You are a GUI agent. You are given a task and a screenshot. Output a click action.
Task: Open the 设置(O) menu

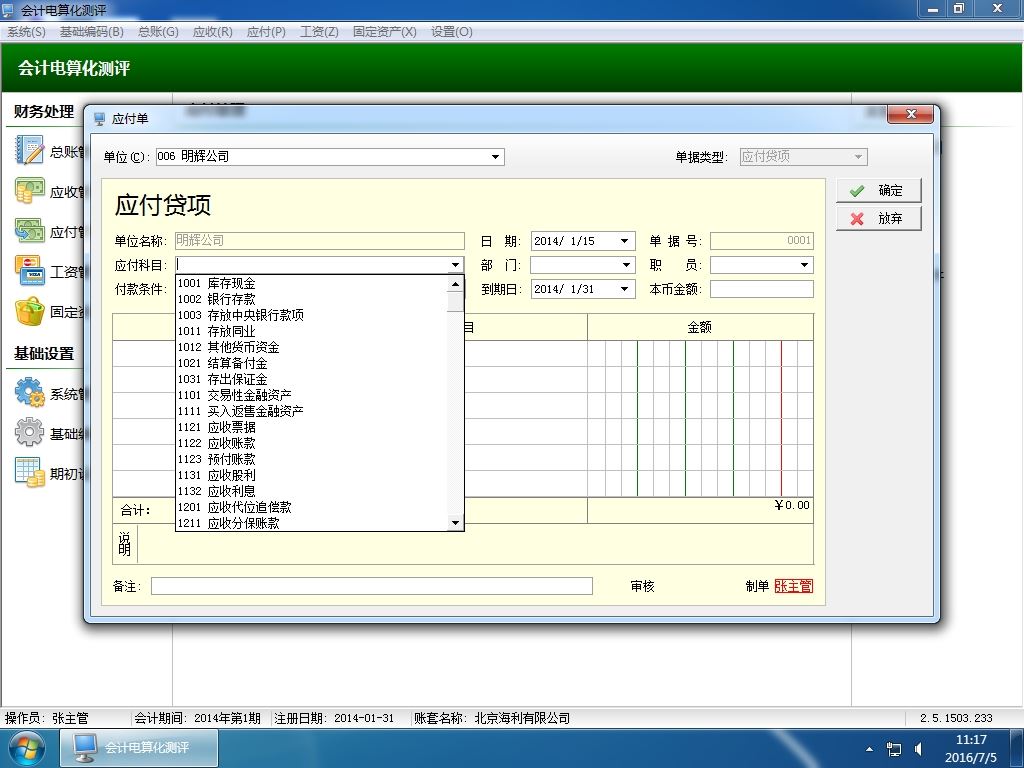451,31
